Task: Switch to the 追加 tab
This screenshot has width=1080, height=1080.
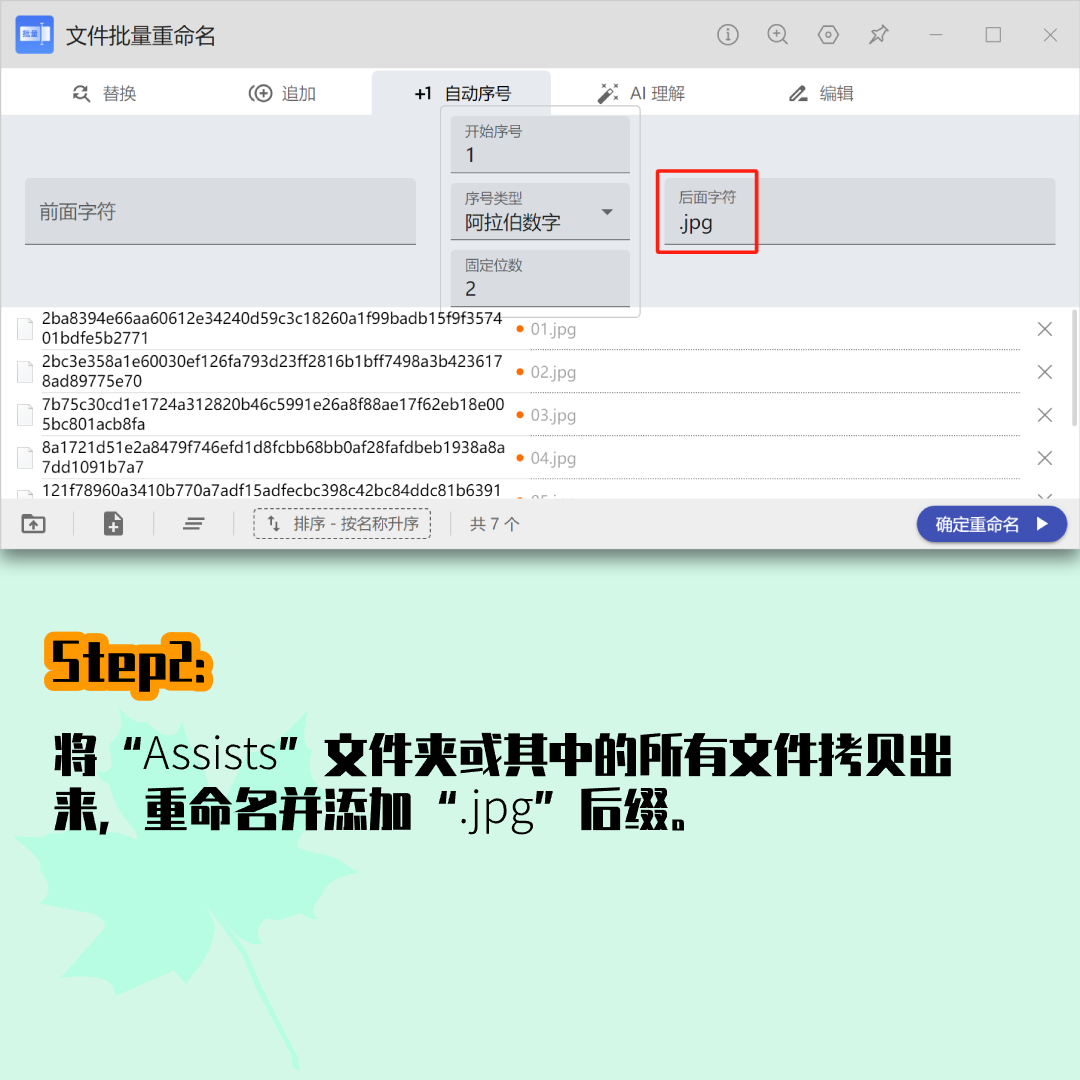Action: pos(283,94)
